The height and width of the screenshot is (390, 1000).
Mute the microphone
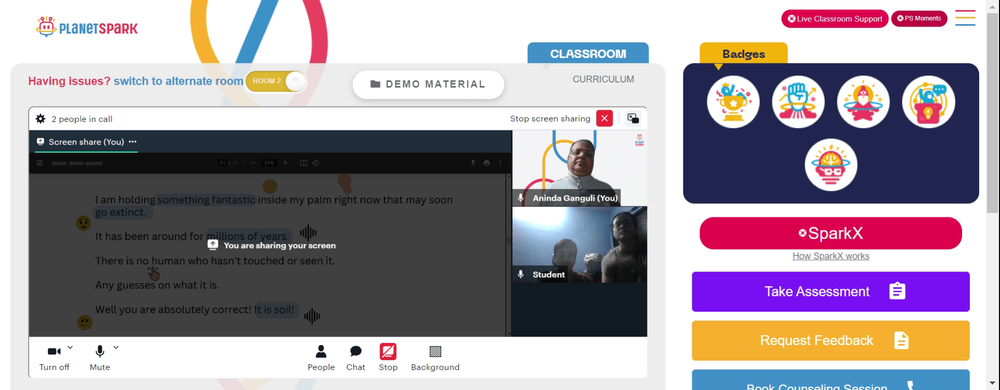point(99,358)
